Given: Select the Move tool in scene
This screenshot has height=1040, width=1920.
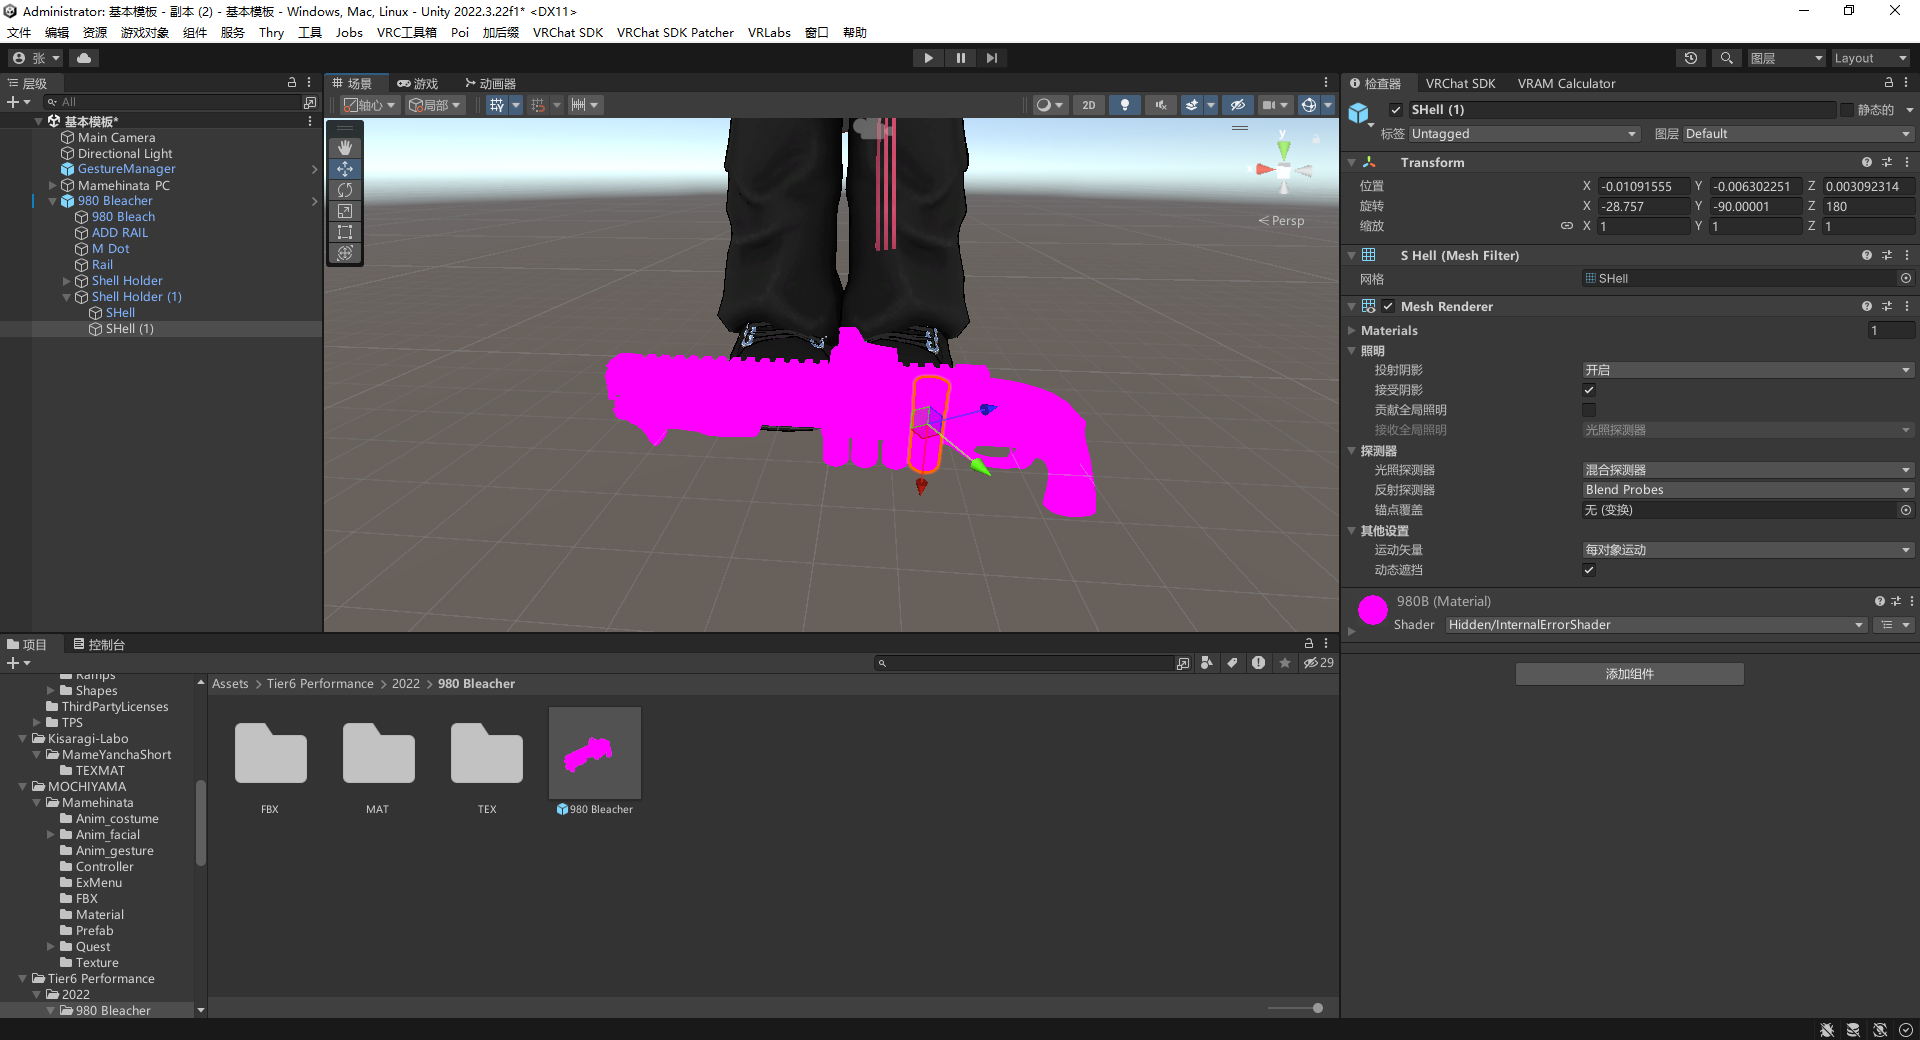Looking at the screenshot, I should [x=345, y=169].
